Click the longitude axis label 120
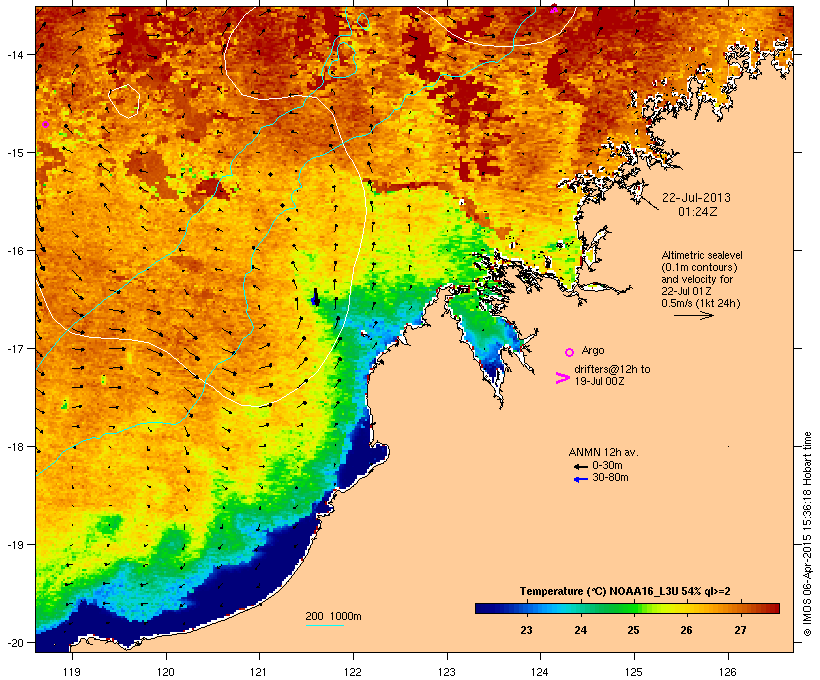 (166, 672)
